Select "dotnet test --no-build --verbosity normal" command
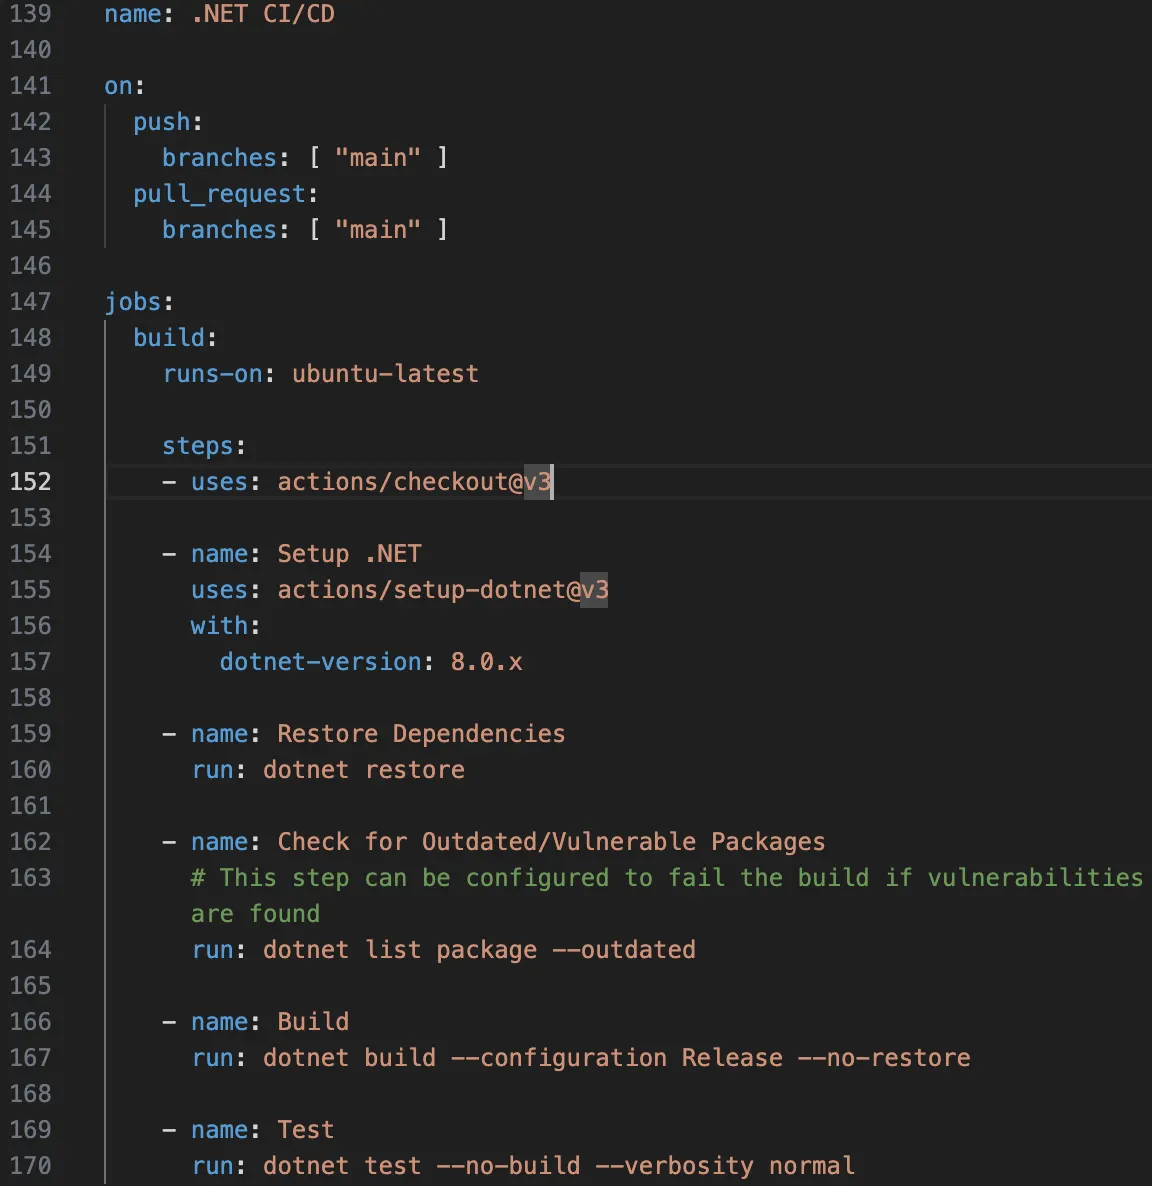This screenshot has width=1152, height=1186. point(558,1165)
